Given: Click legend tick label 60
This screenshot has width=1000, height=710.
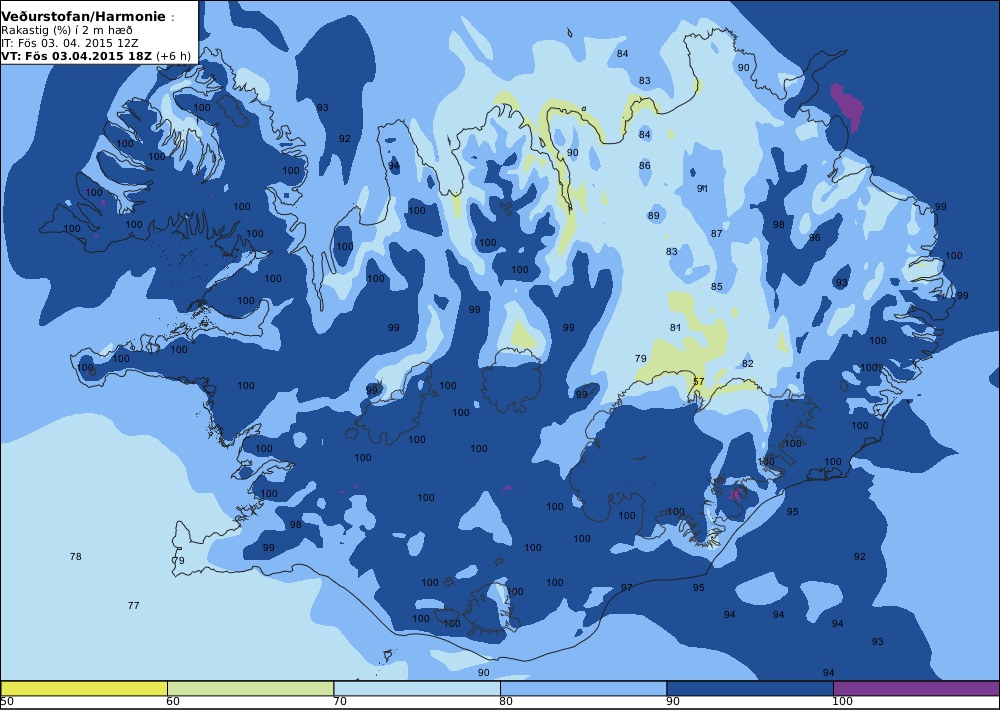Looking at the screenshot, I should [x=173, y=702].
